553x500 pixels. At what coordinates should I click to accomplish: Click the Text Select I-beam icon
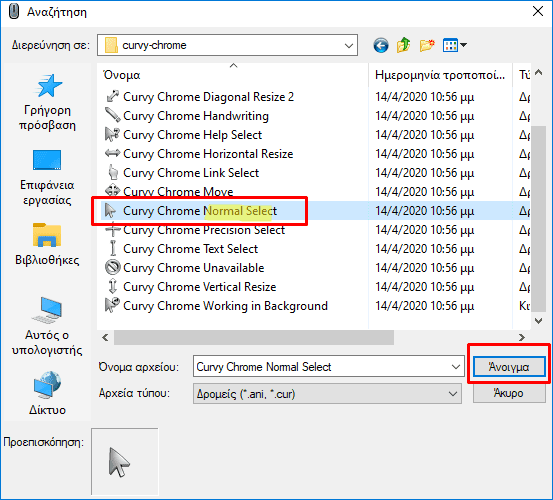[113, 248]
